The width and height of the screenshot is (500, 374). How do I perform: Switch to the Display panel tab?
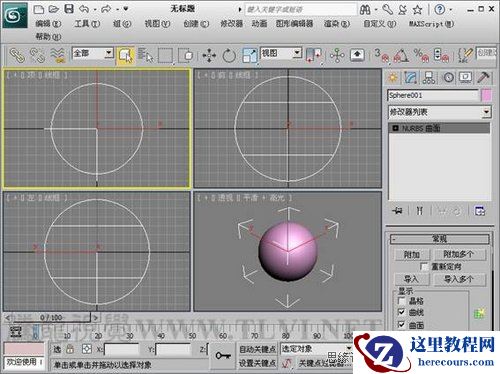465,78
